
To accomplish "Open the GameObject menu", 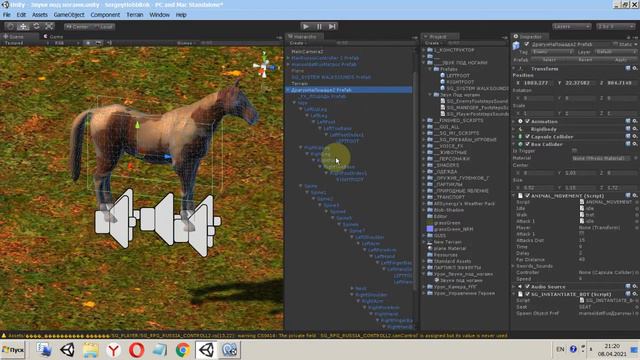I will point(69,15).
